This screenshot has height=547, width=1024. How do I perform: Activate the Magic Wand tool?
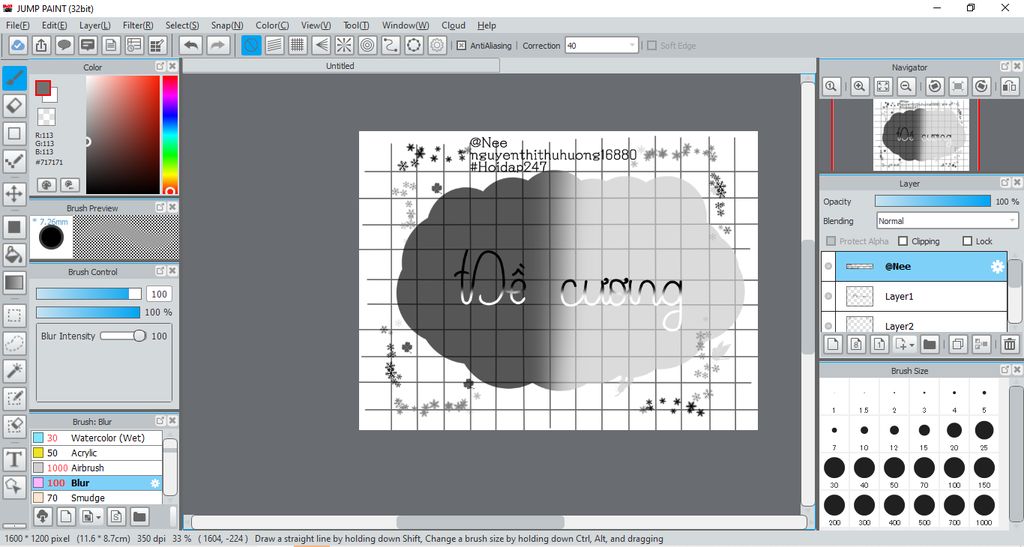click(14, 371)
